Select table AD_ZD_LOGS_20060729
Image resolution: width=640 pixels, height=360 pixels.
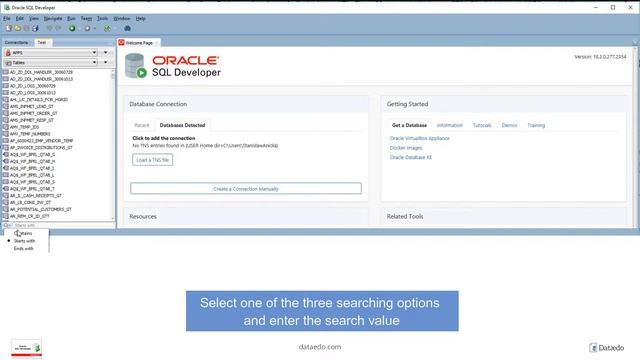click(33, 86)
